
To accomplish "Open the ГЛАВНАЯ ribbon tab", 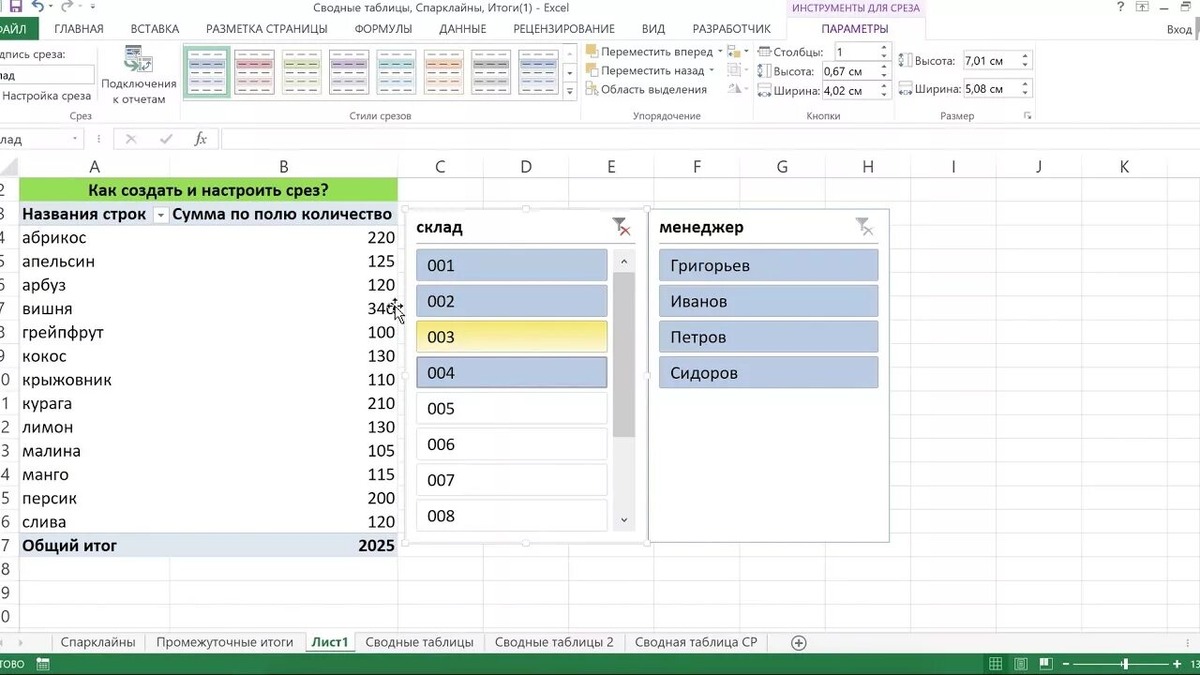I will point(78,29).
